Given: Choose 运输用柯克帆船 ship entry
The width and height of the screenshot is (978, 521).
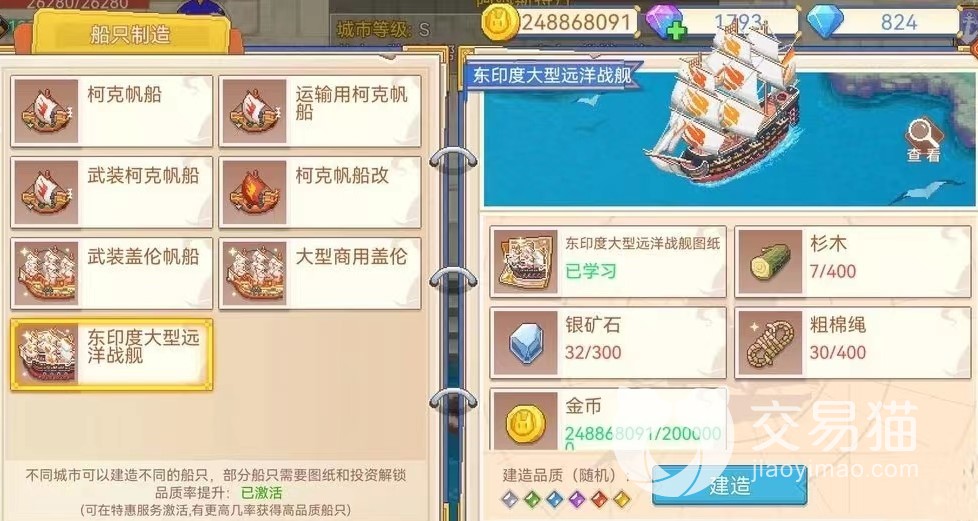Looking at the screenshot, I should (320, 111).
